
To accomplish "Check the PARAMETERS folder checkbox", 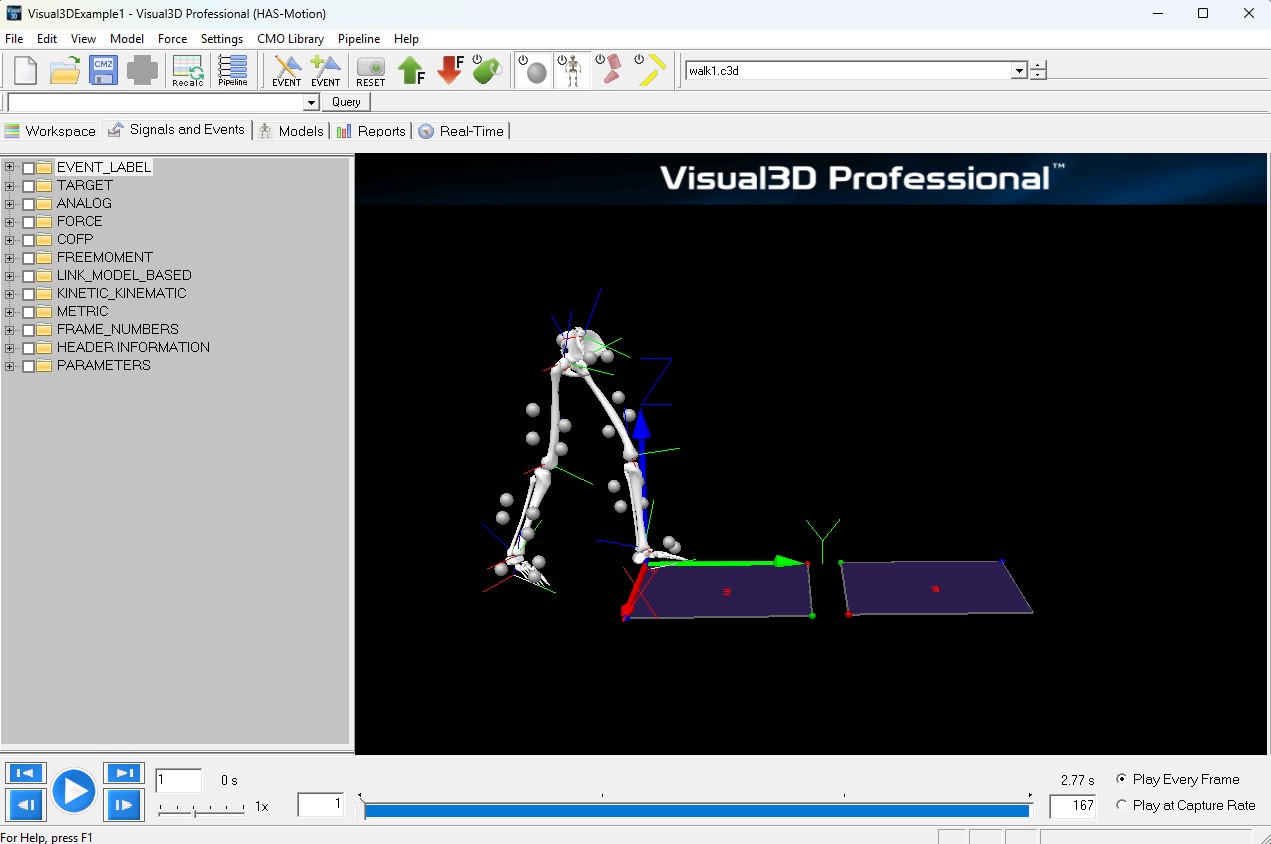I will pyautogui.click(x=28, y=366).
